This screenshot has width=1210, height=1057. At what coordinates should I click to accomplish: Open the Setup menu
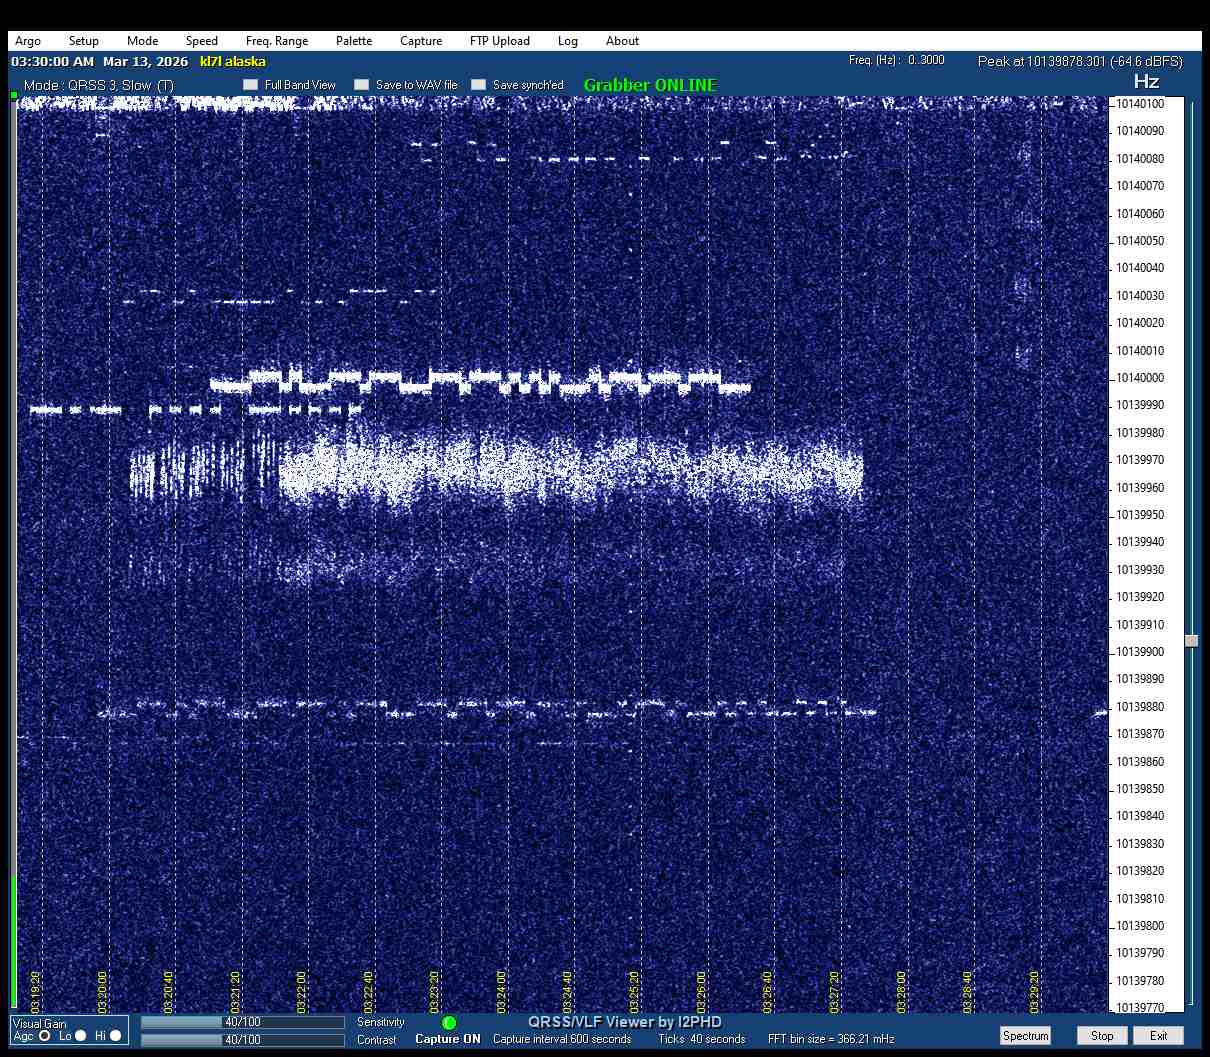click(x=84, y=41)
